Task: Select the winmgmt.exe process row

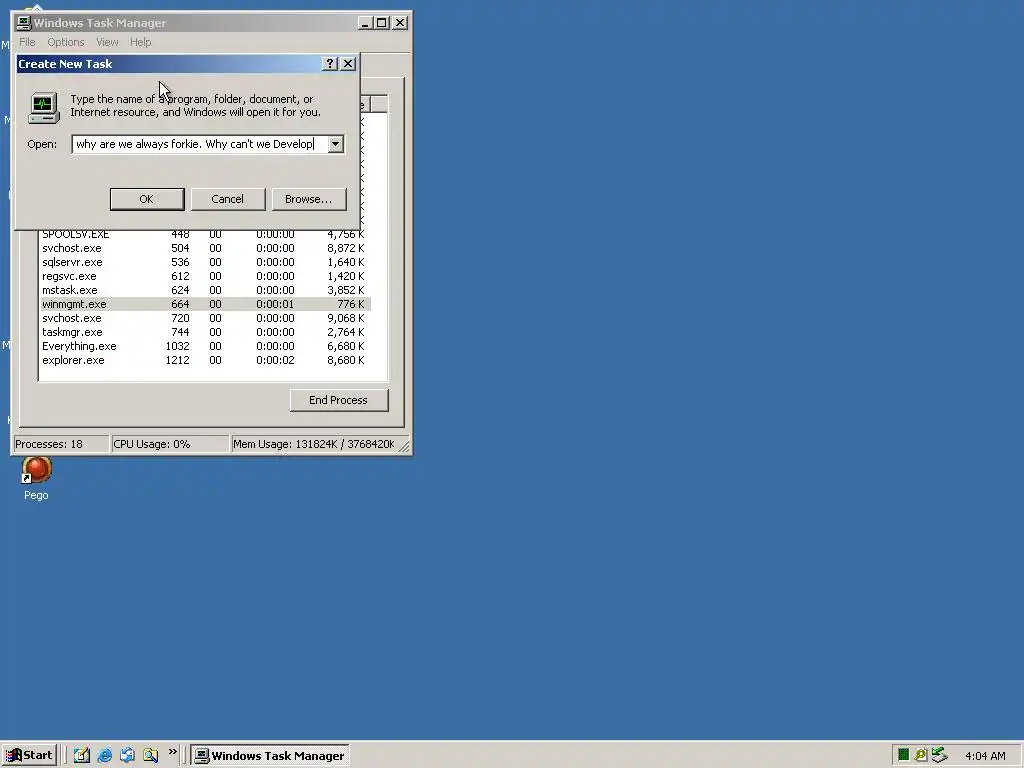Action: click(205, 304)
